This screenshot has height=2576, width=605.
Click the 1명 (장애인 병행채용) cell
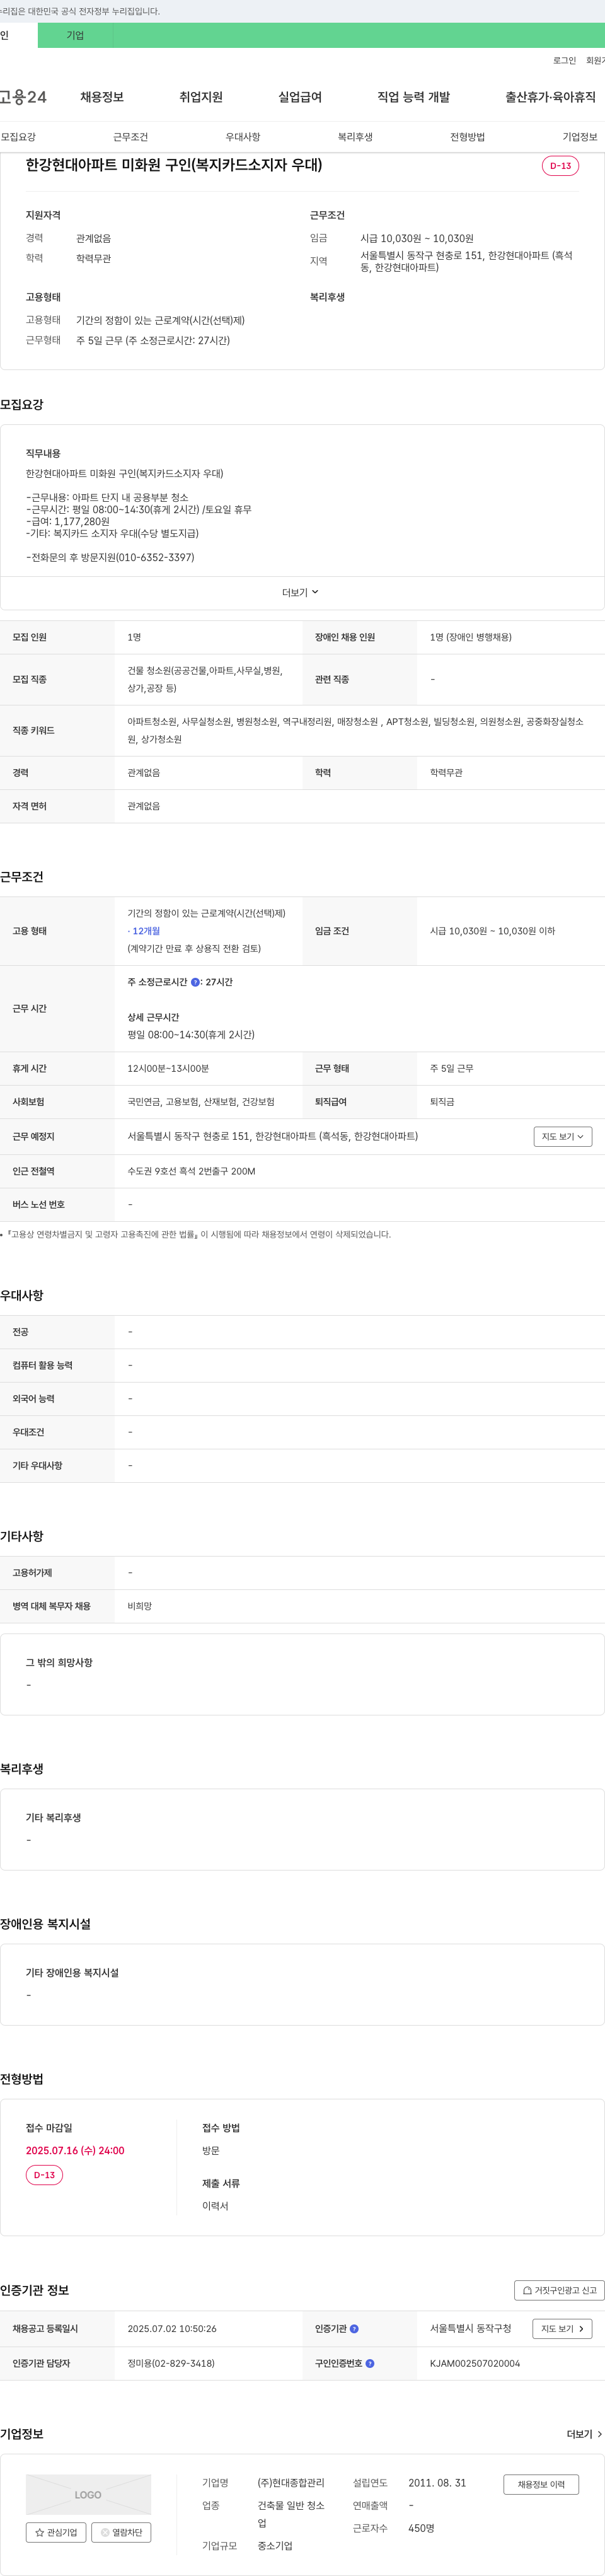pos(471,637)
